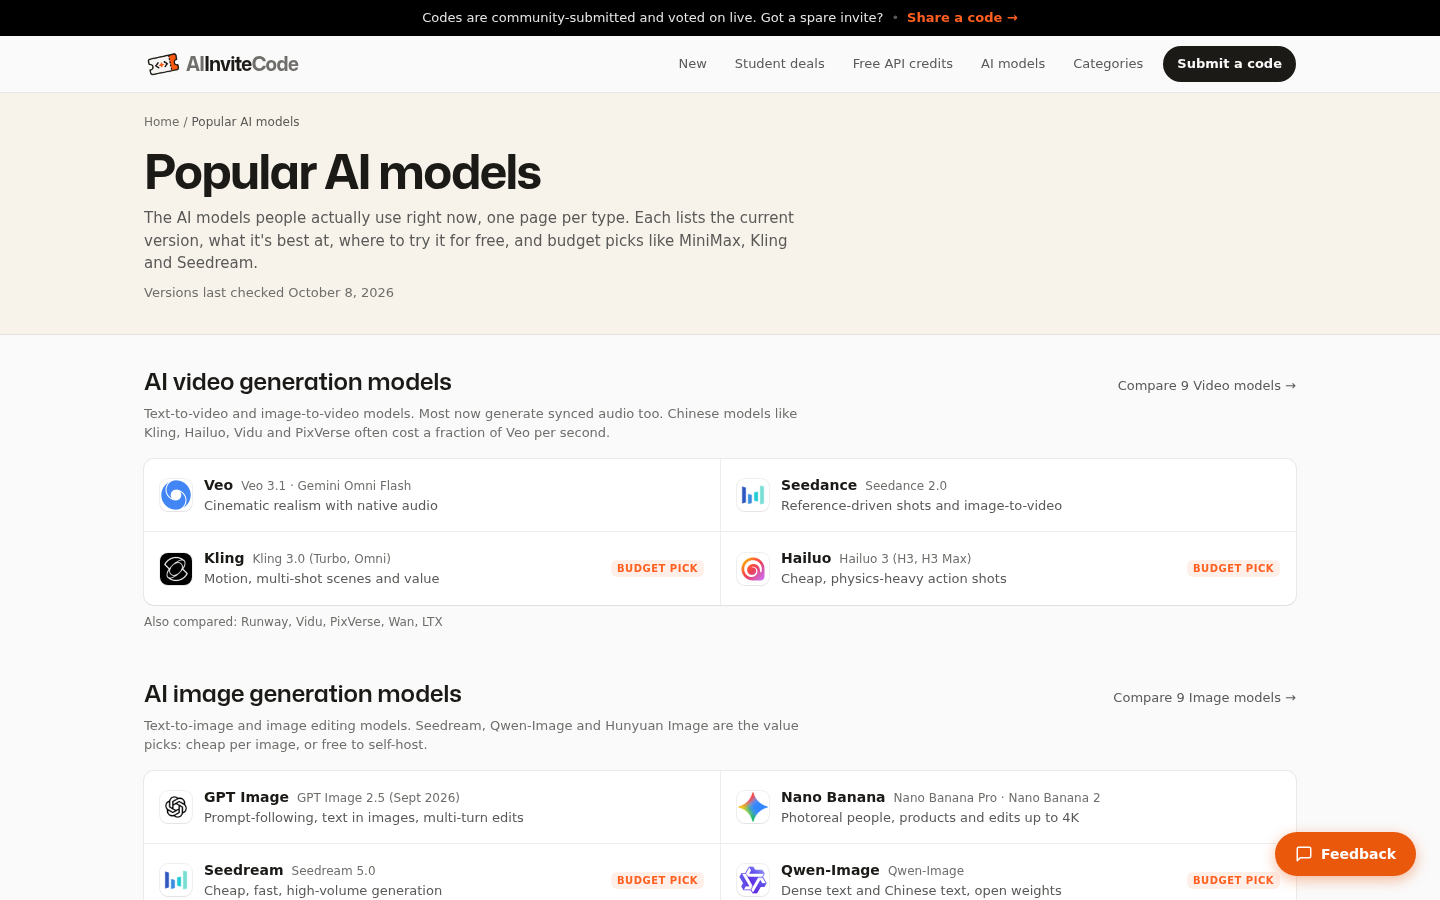Click Home in the breadcrumb
The height and width of the screenshot is (900, 1440).
[161, 122]
